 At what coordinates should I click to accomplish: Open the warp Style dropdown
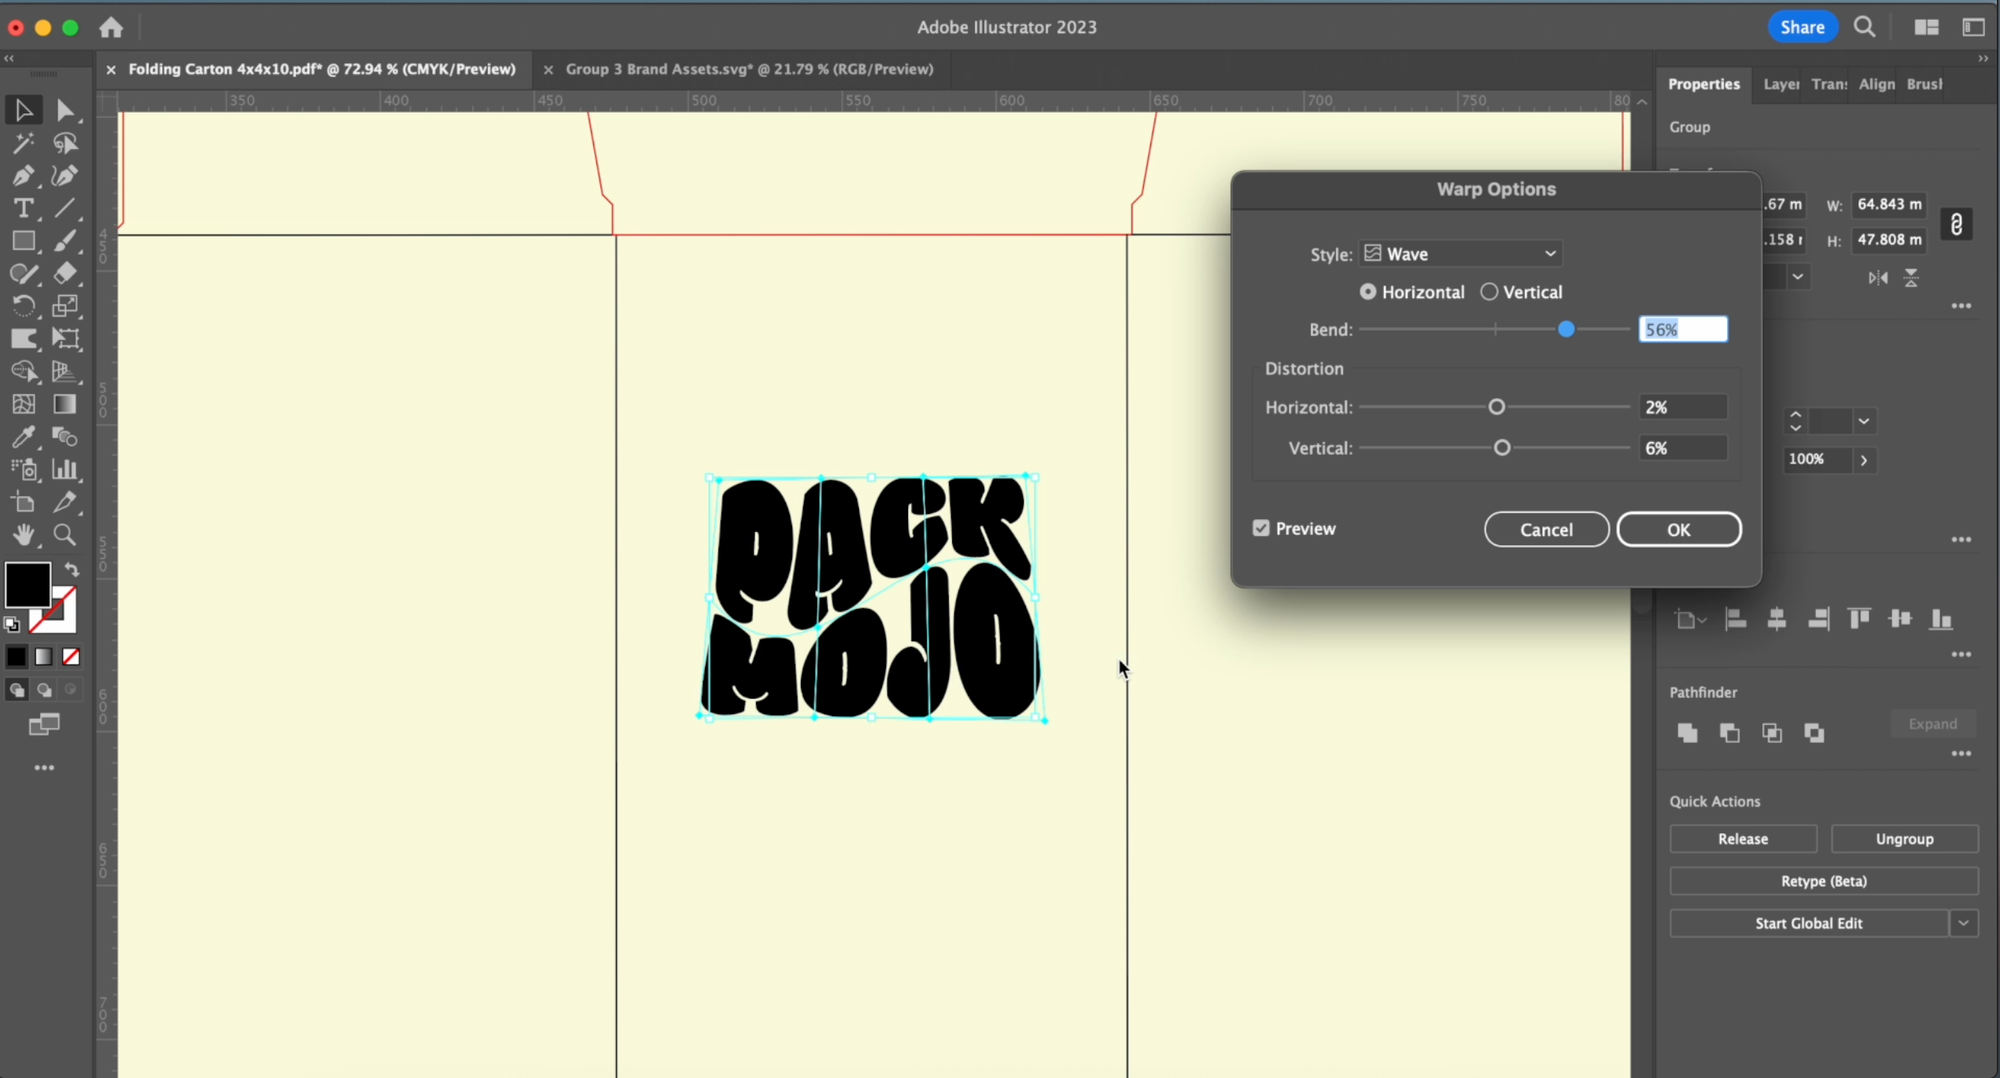coord(1460,254)
